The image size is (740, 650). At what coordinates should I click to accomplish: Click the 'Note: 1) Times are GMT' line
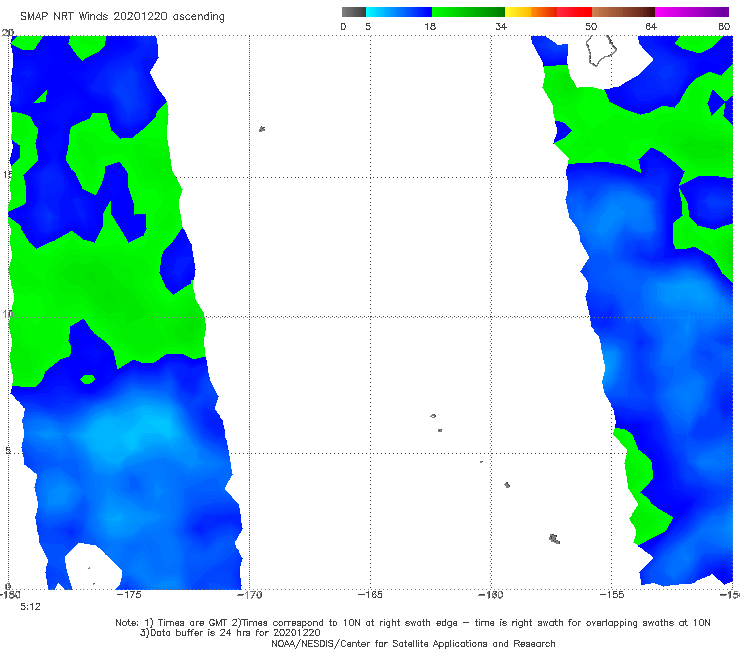413,623
